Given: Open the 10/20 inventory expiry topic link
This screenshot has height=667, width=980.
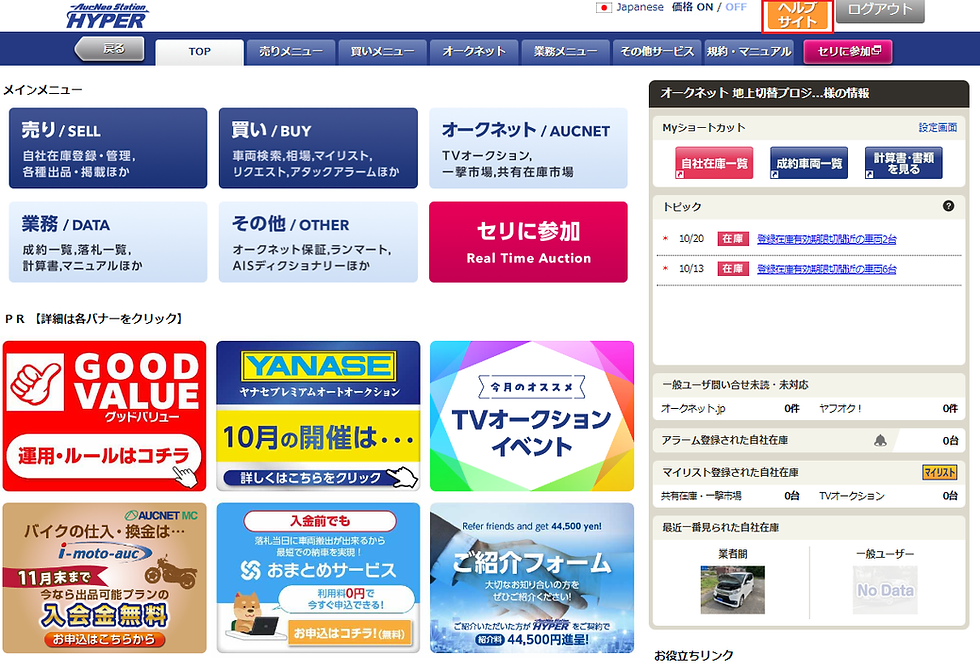Looking at the screenshot, I should click(826, 239).
